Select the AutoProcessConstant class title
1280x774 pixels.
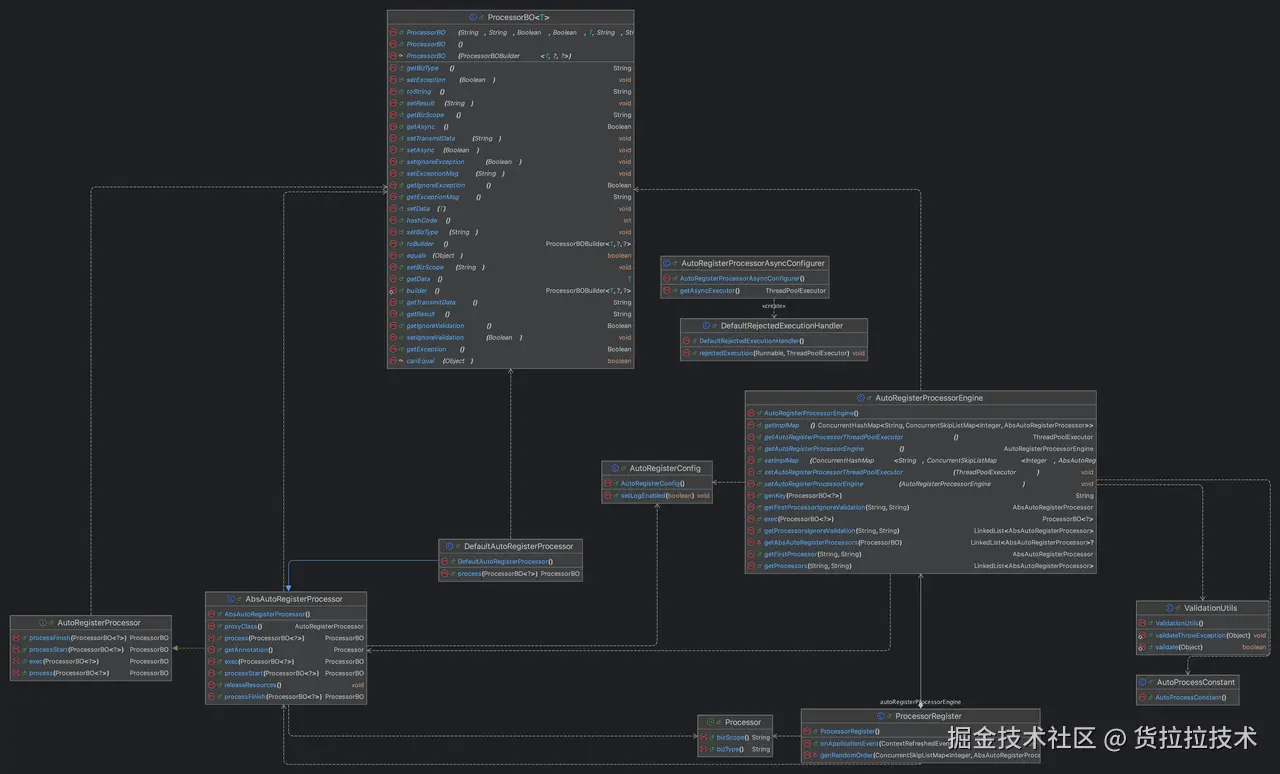point(1195,682)
